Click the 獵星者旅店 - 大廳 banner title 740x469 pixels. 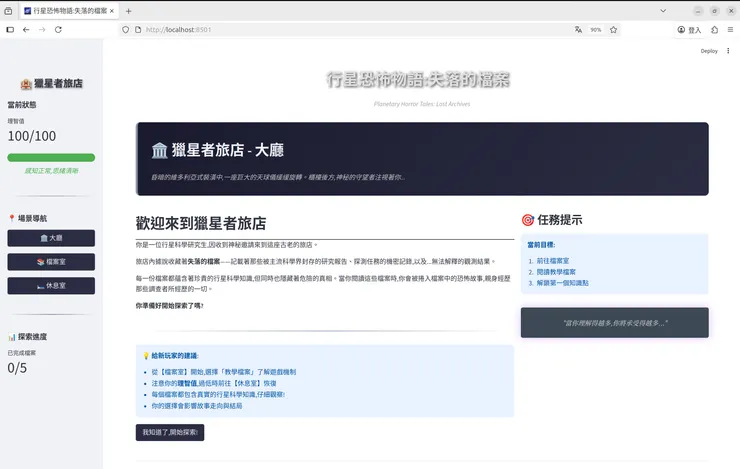[x=218, y=151]
